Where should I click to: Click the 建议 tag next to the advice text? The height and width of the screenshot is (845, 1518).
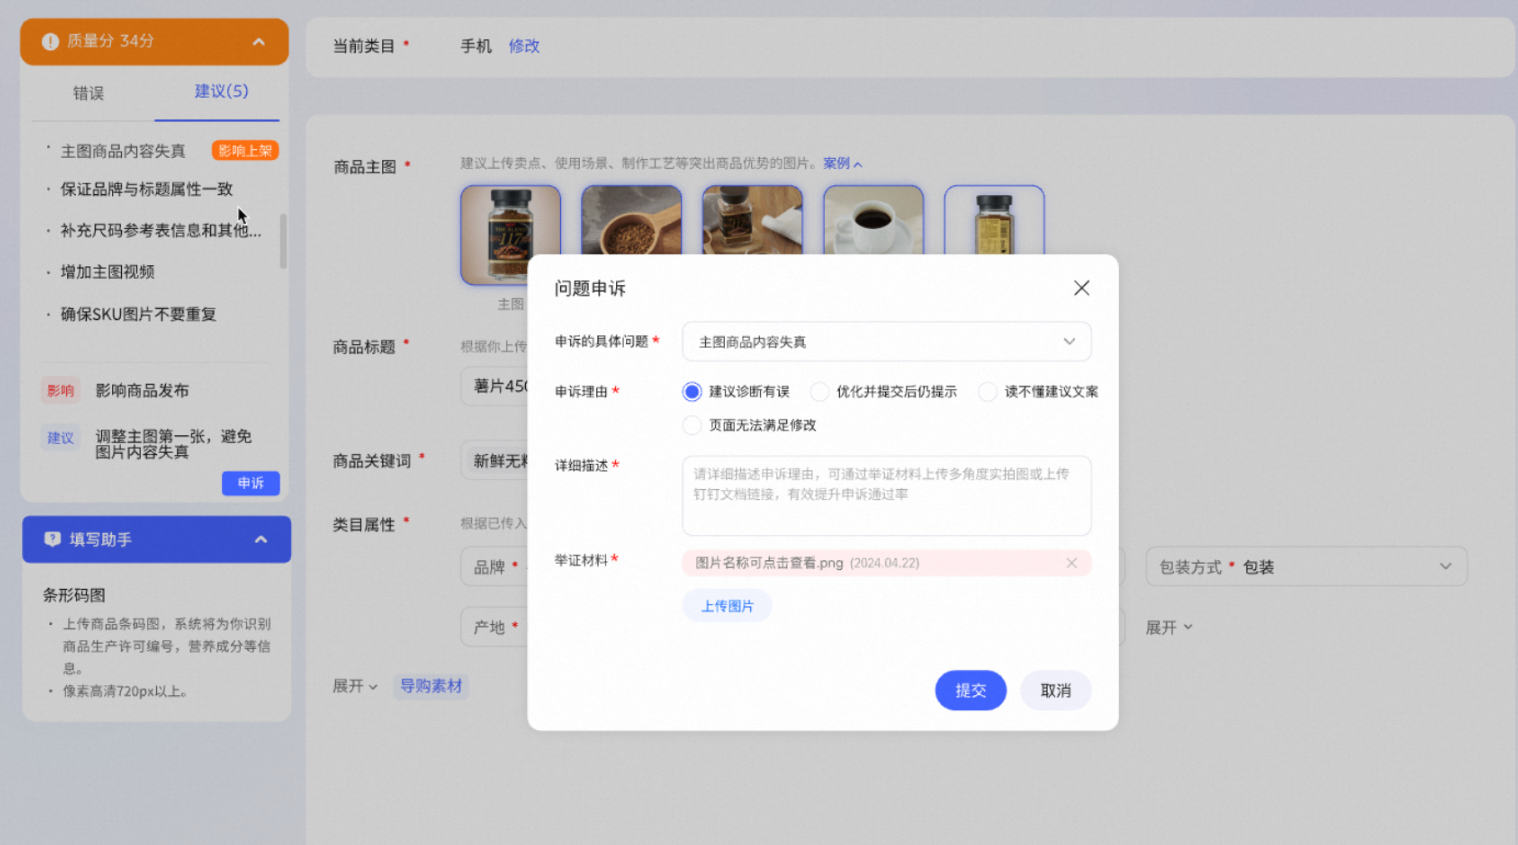pos(60,438)
